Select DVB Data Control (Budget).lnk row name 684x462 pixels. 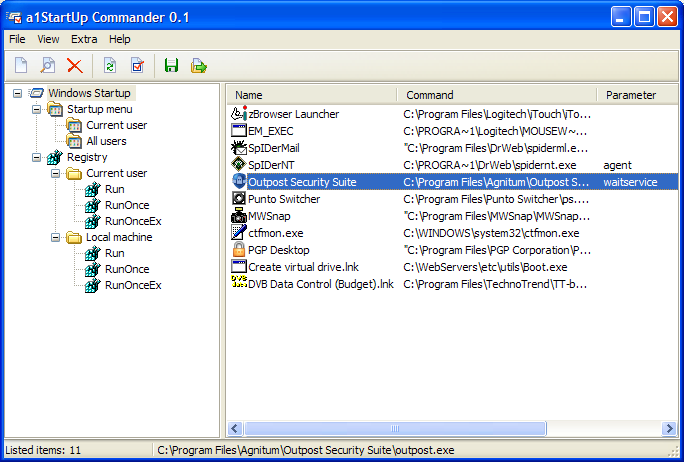321,284
